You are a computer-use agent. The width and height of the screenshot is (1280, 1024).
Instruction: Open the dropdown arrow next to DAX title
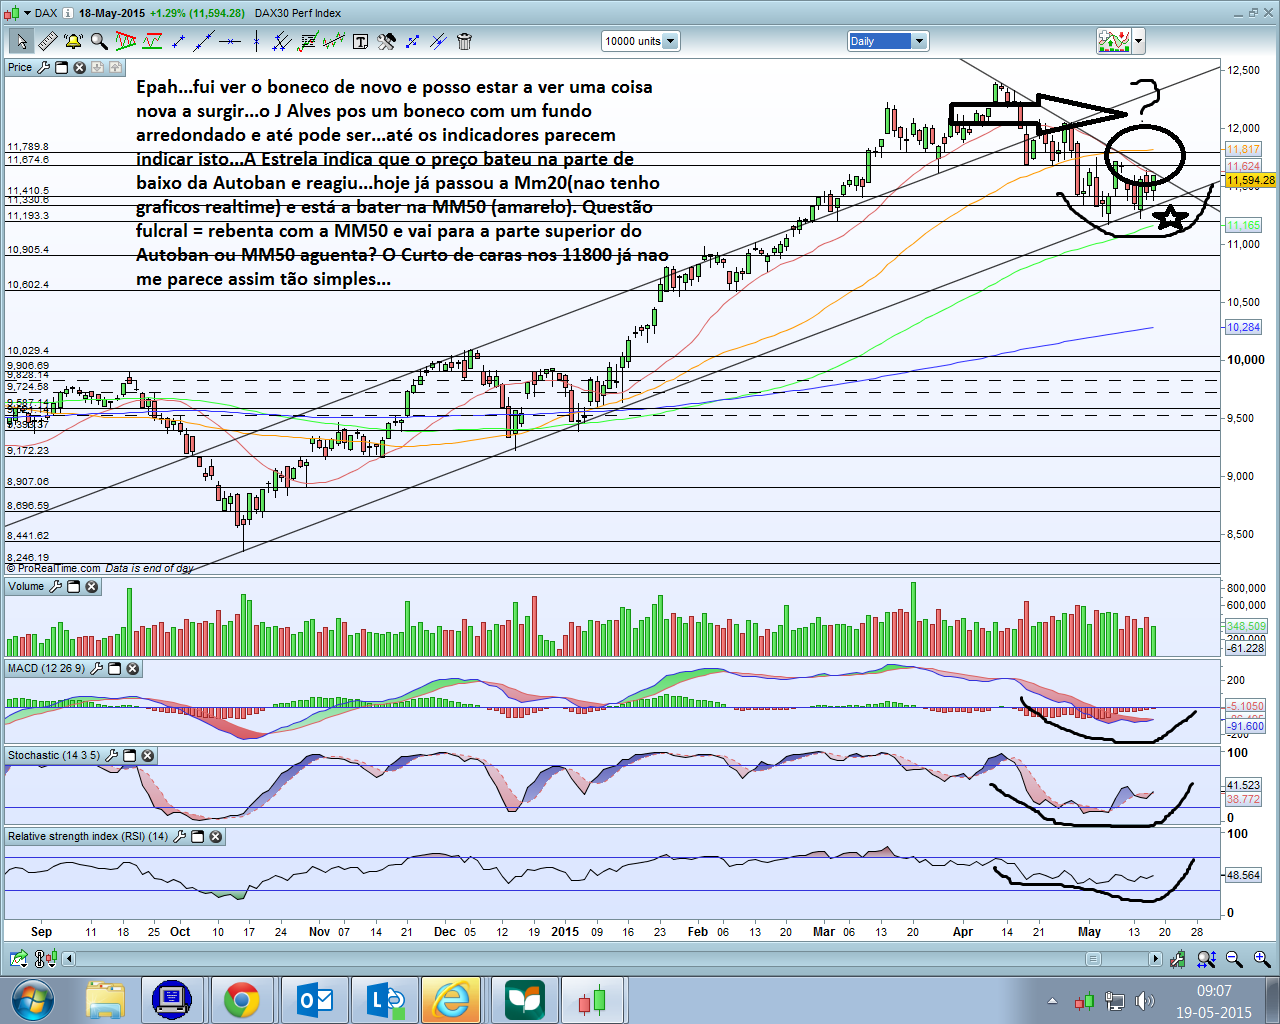(26, 13)
